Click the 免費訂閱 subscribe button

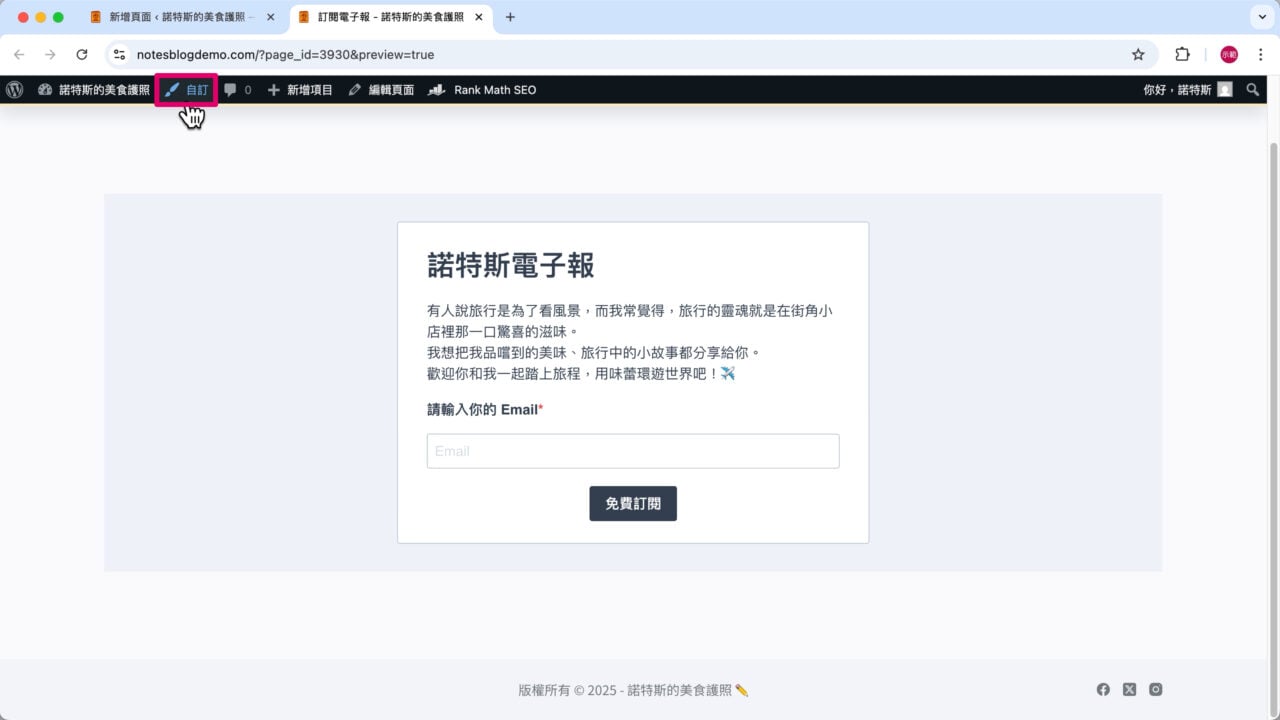coord(632,503)
